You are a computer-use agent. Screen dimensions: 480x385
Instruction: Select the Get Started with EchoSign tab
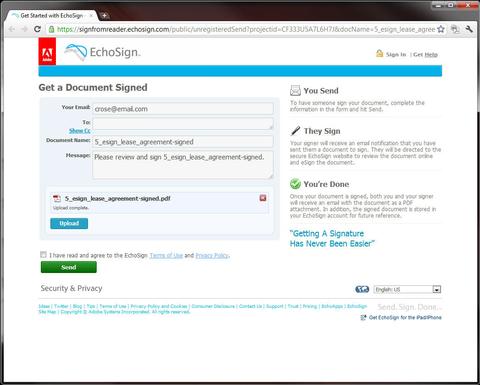coord(51,16)
